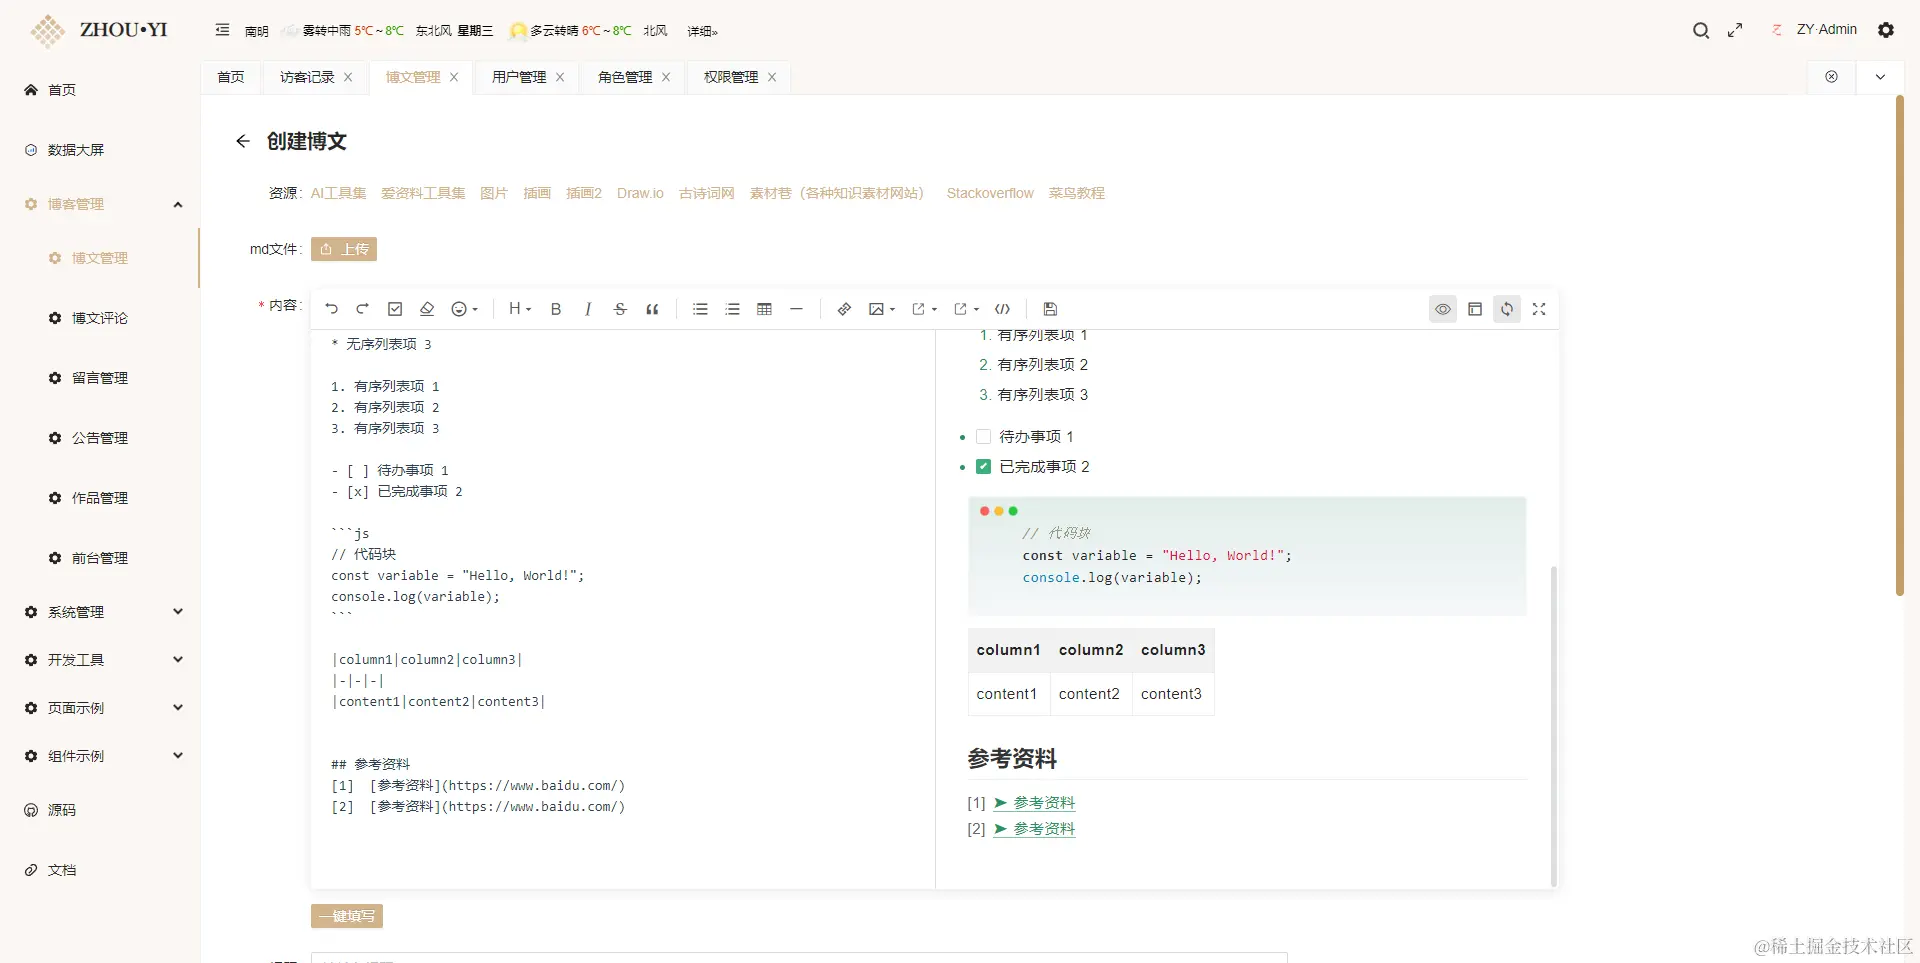
Task: Collapse the 博客管理 sidebar group
Action: pos(100,204)
